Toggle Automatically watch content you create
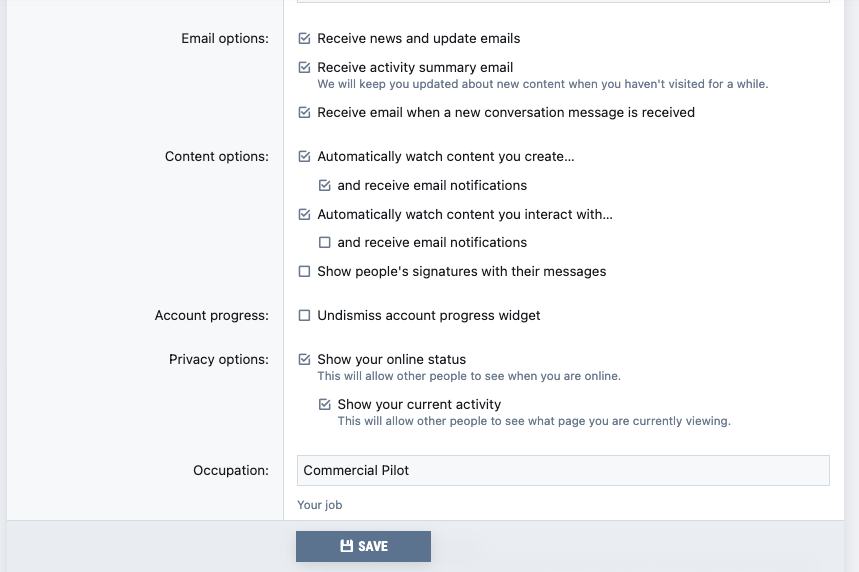The image size is (859, 572). coord(304,157)
